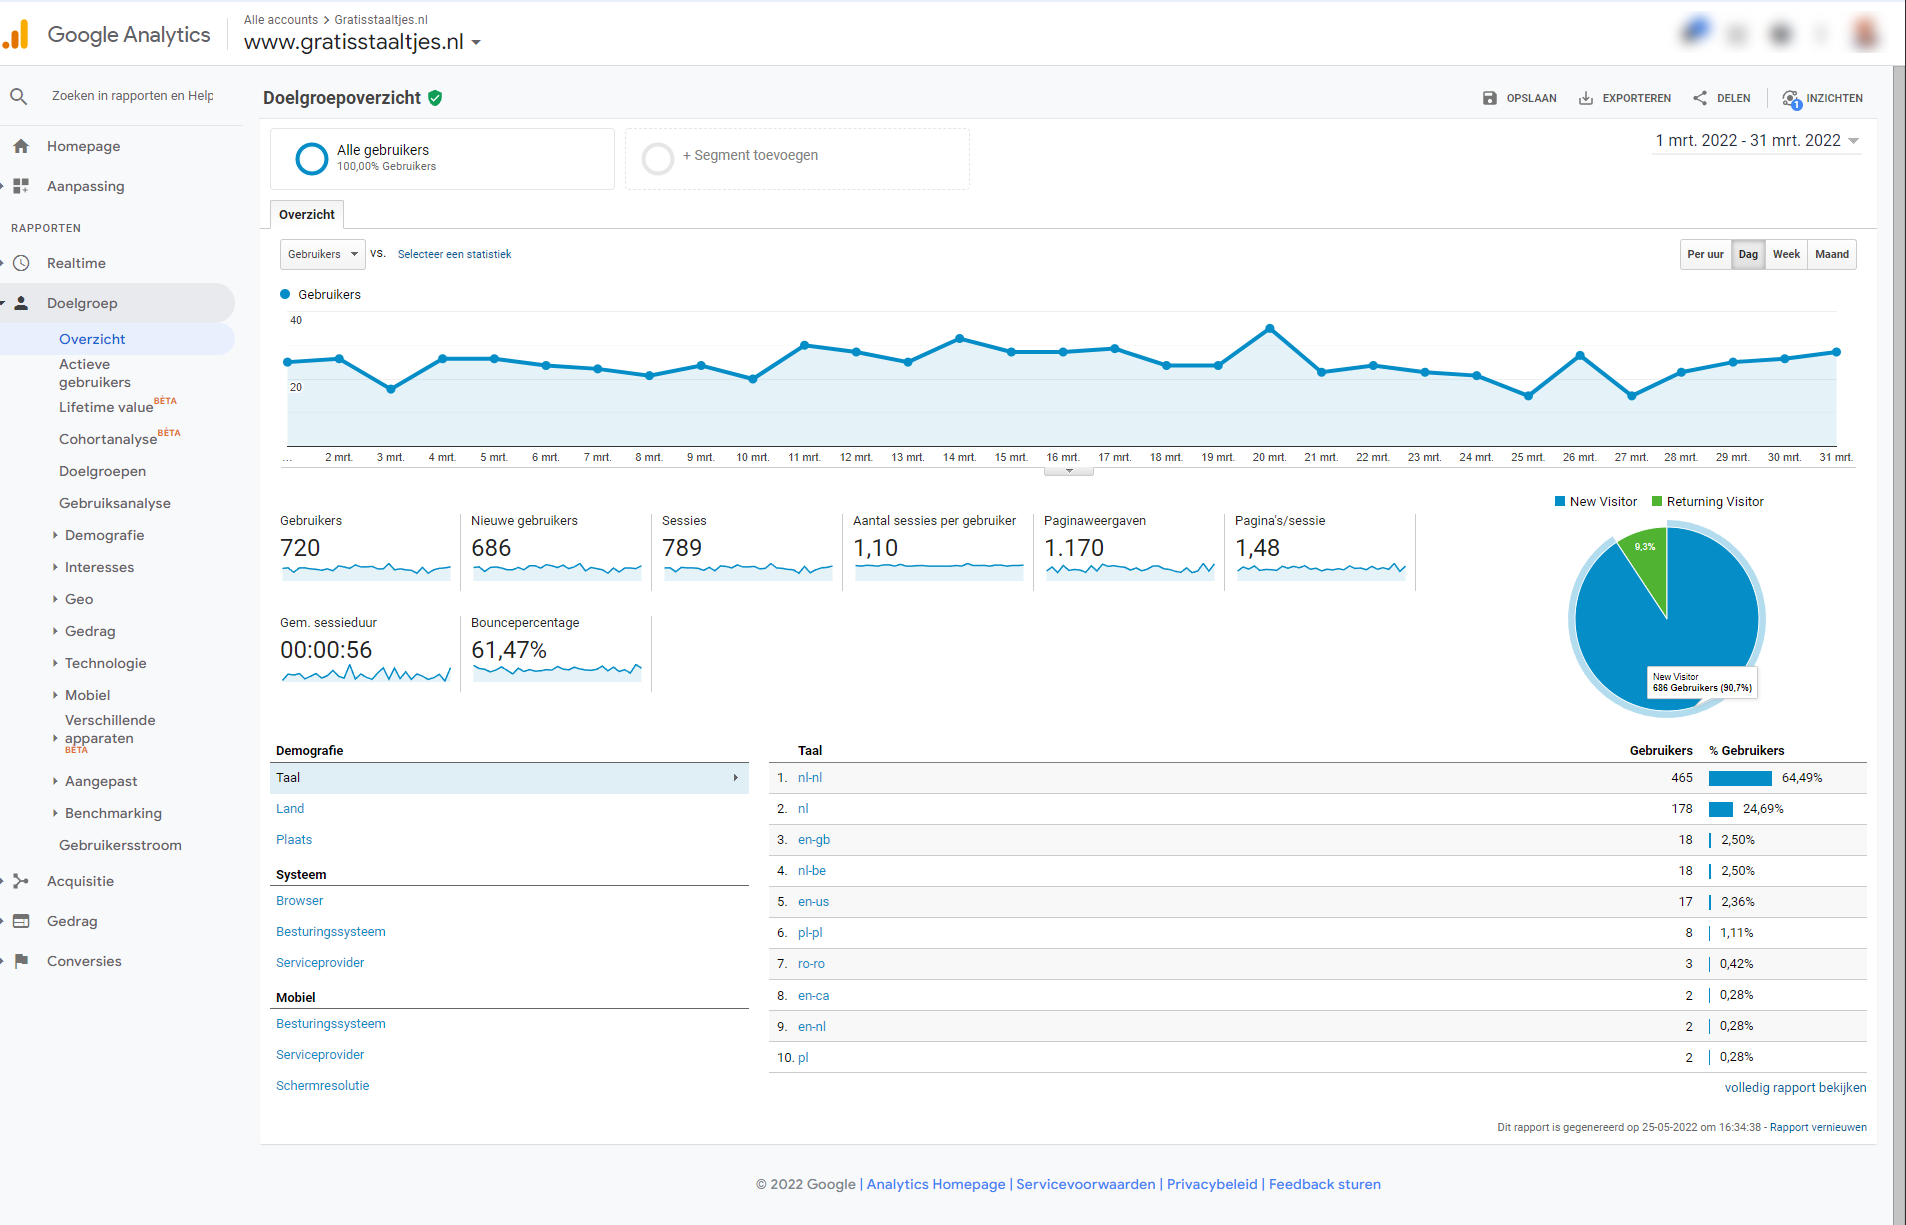This screenshot has width=1906, height=1225.
Task: Click the nl-nl language link
Action: pyautogui.click(x=810, y=777)
